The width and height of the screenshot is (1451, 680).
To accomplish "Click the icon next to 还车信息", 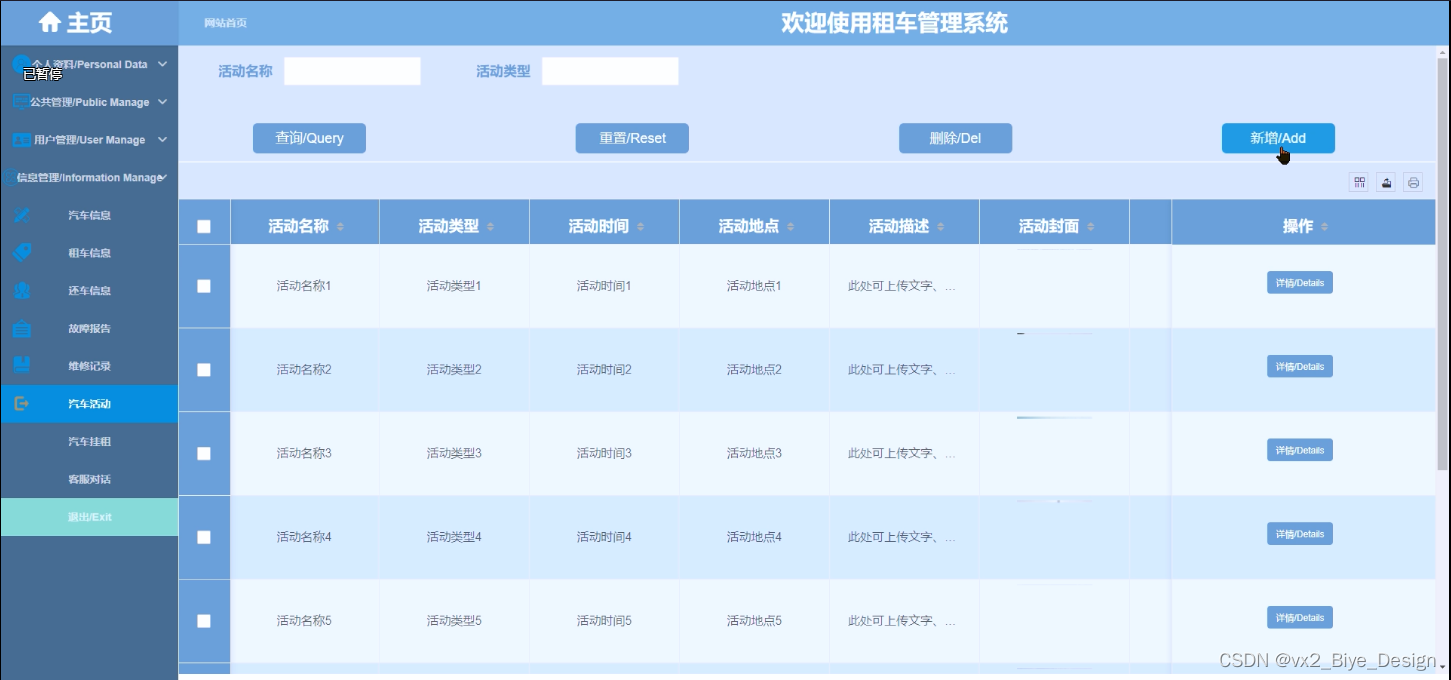I will click(22, 291).
